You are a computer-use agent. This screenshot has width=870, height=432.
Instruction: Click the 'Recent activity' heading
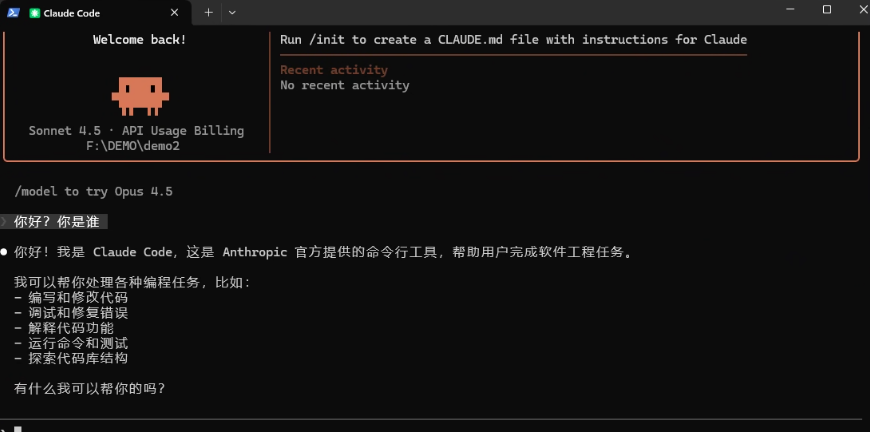click(x=334, y=70)
